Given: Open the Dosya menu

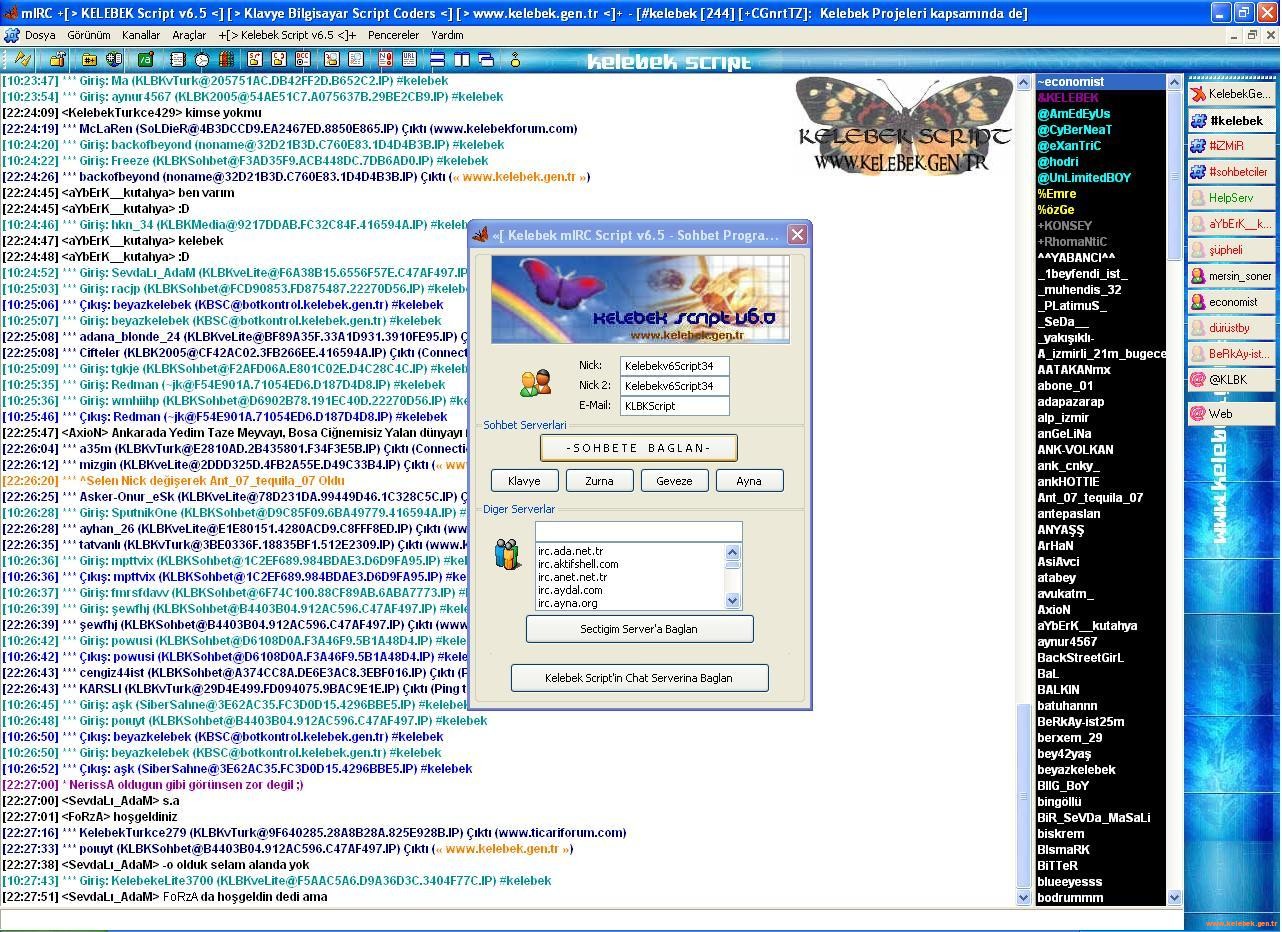Looking at the screenshot, I should click(x=41, y=35).
